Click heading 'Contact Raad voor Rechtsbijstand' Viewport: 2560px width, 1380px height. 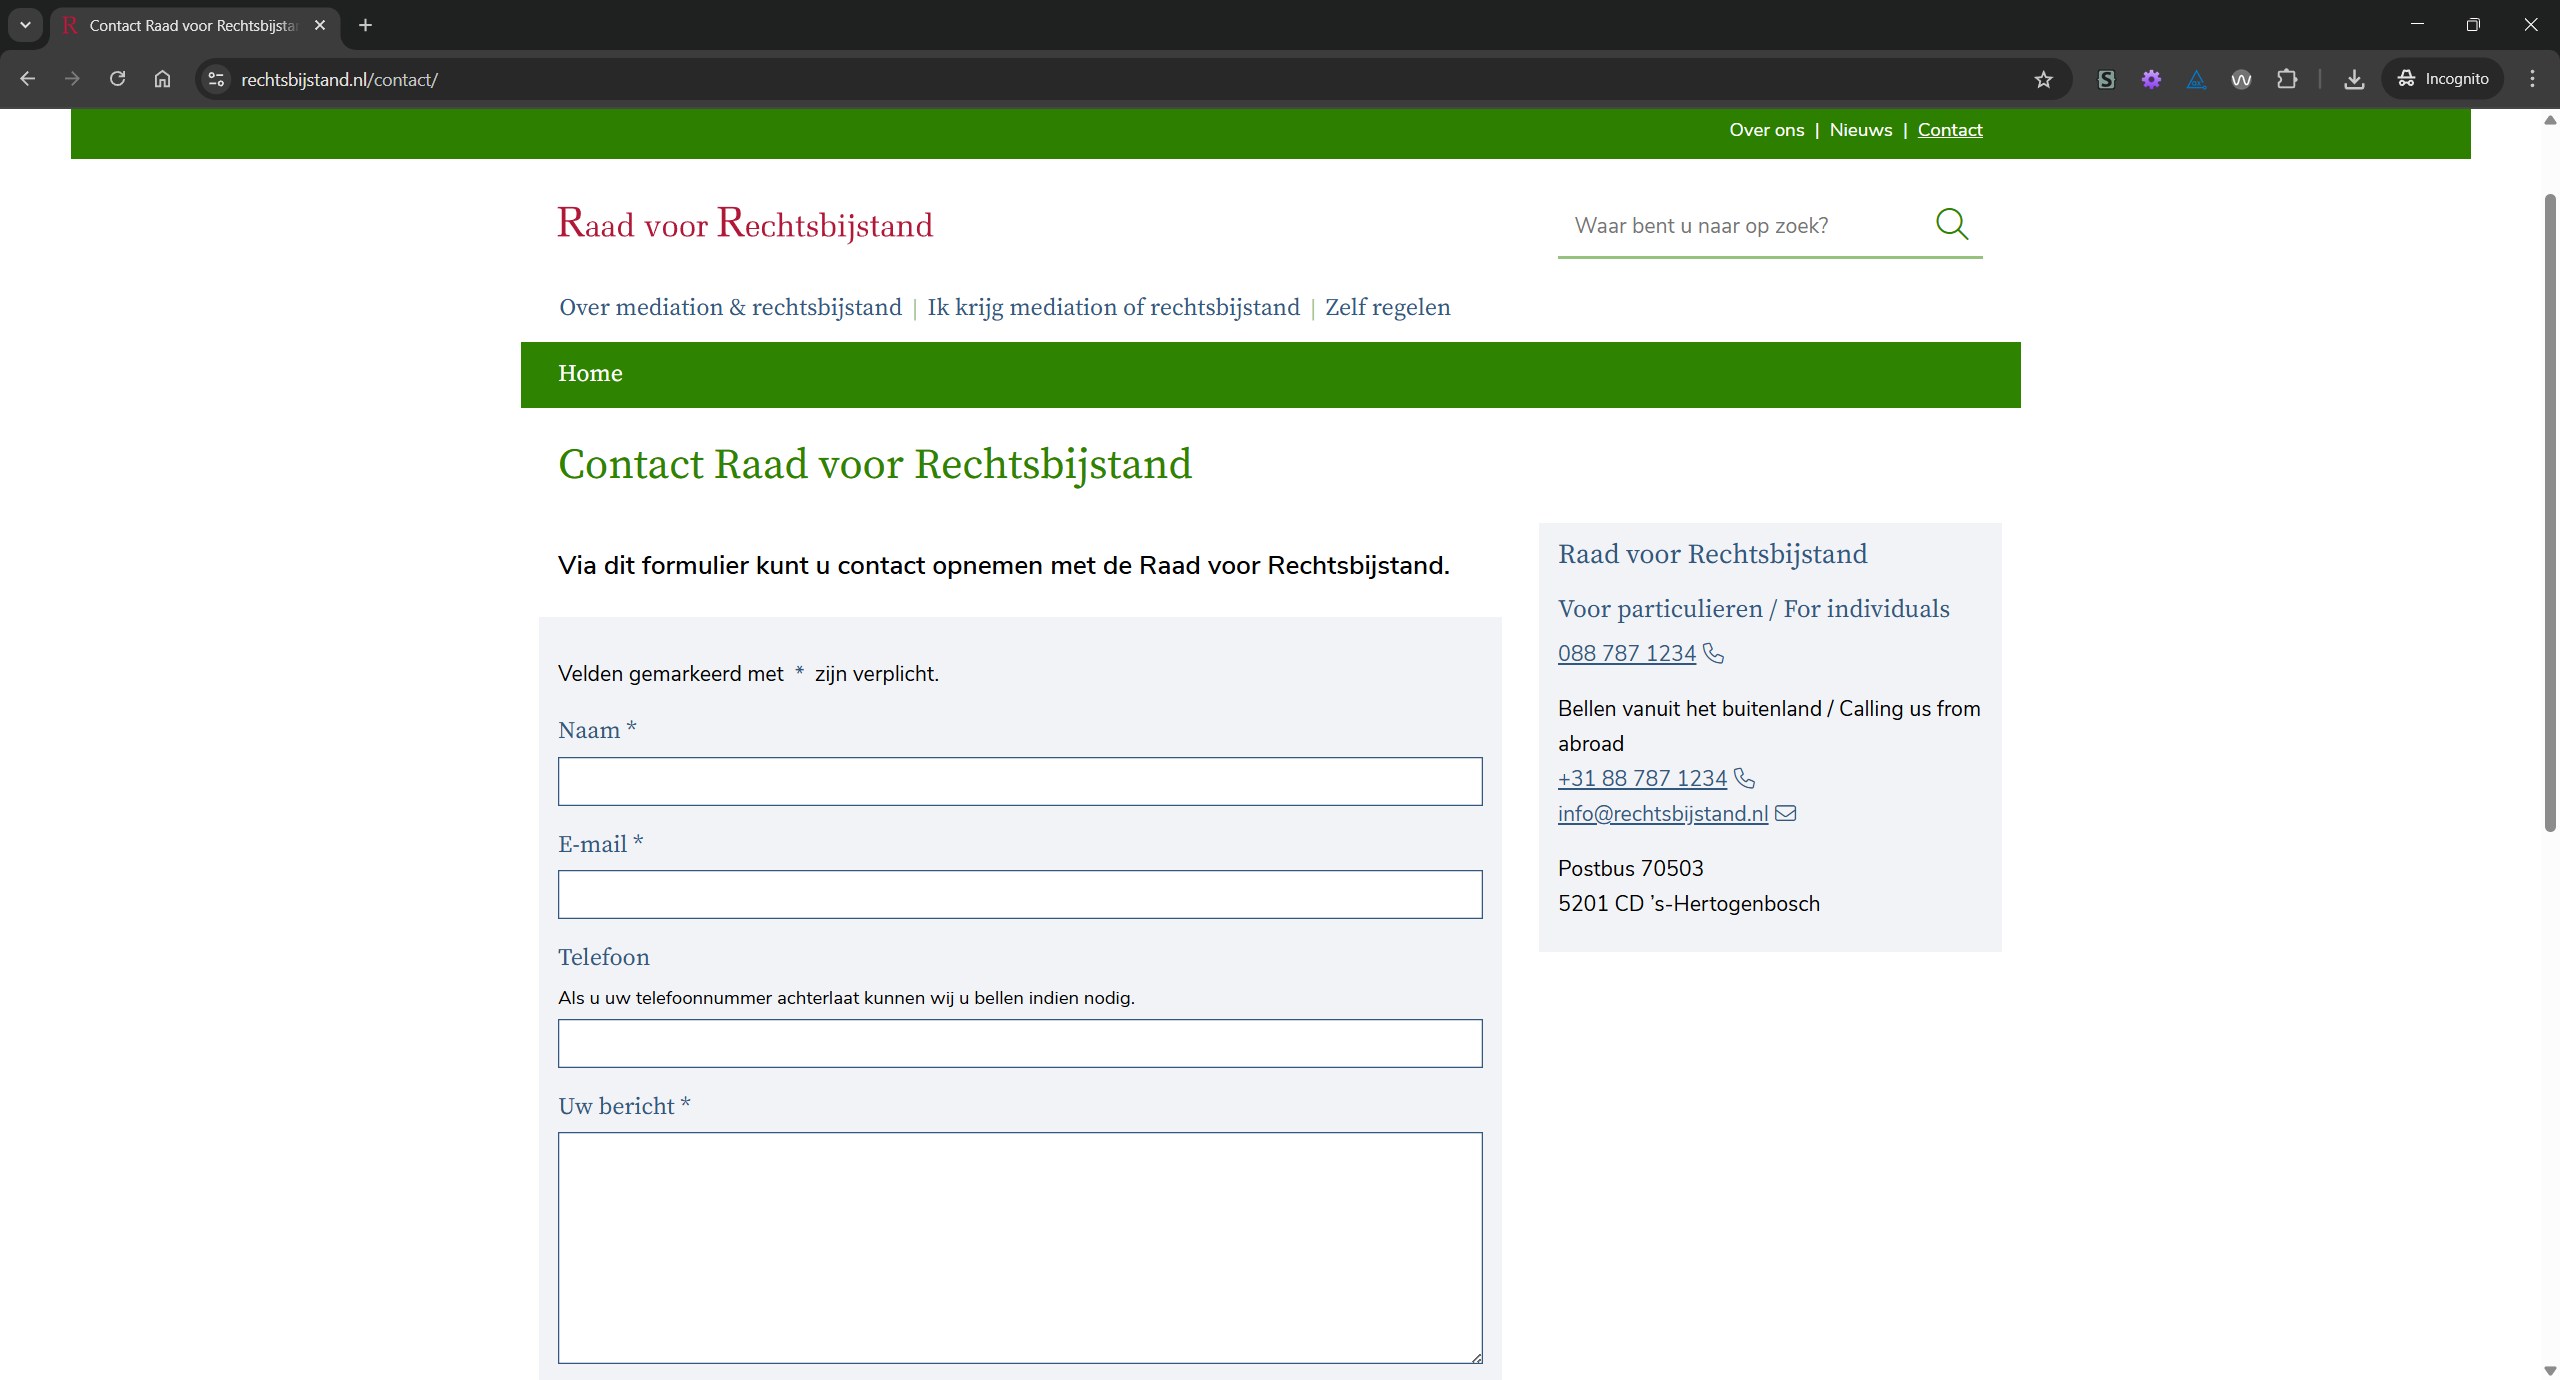[875, 464]
